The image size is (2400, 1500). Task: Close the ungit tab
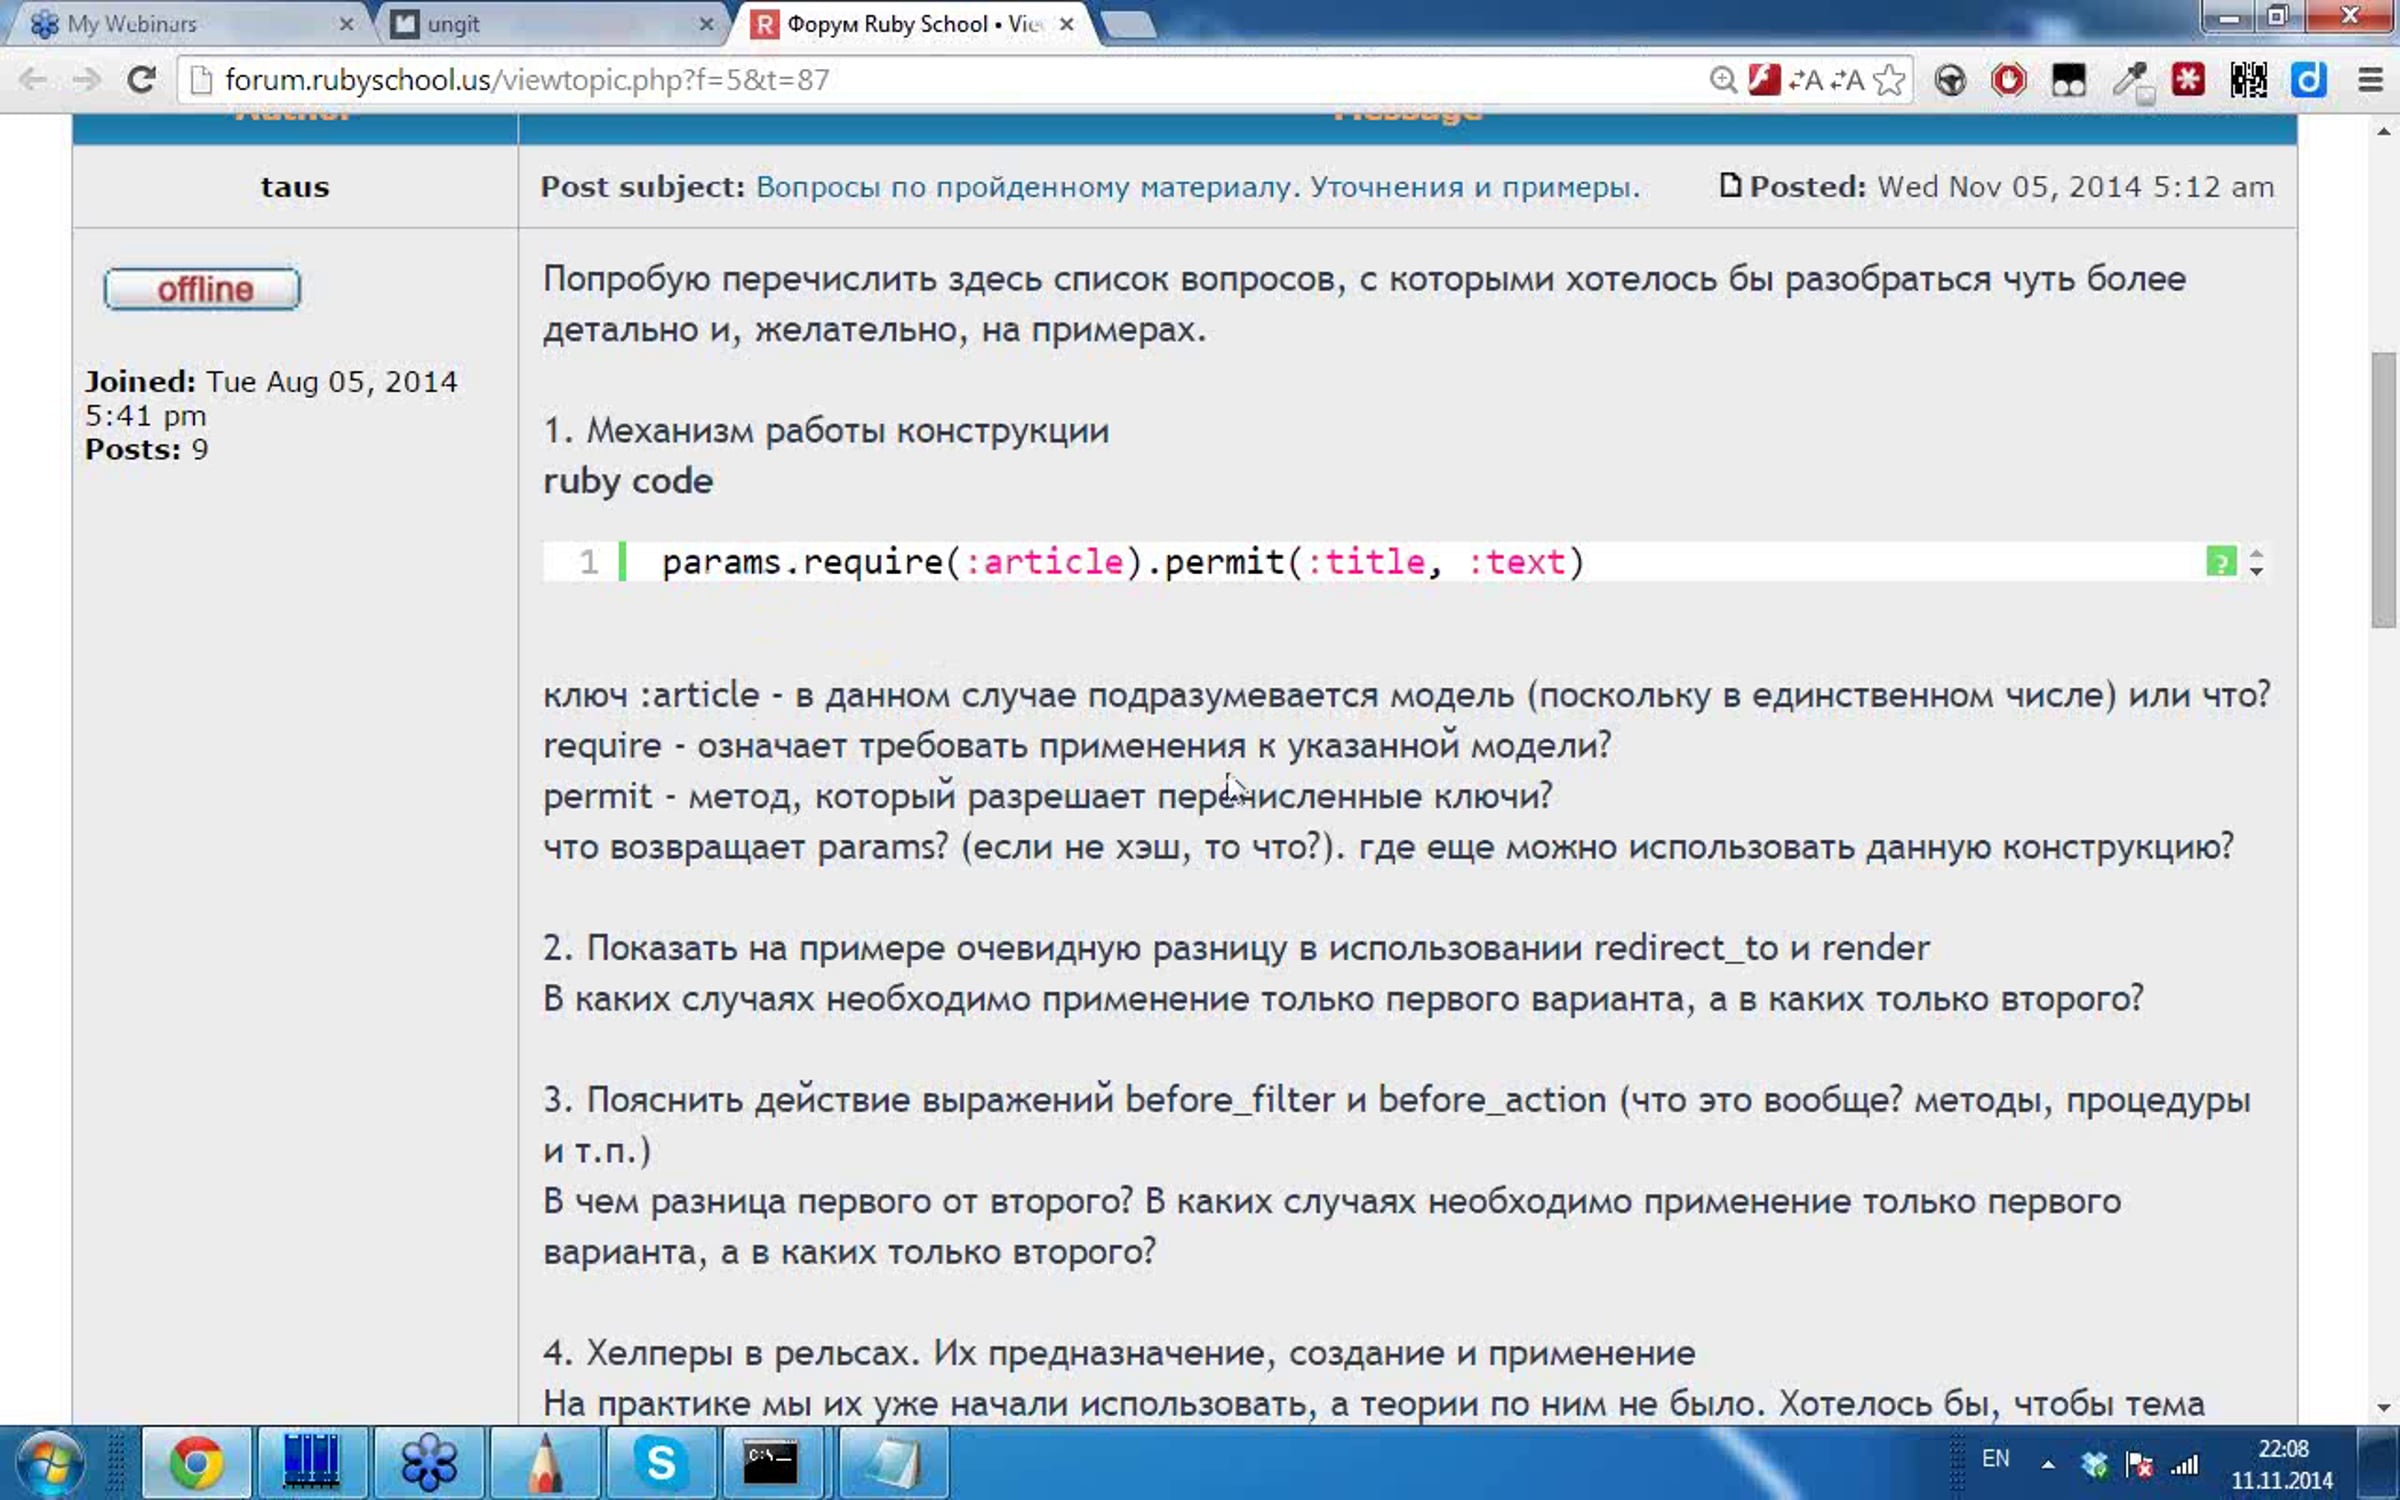pyautogui.click(x=706, y=24)
